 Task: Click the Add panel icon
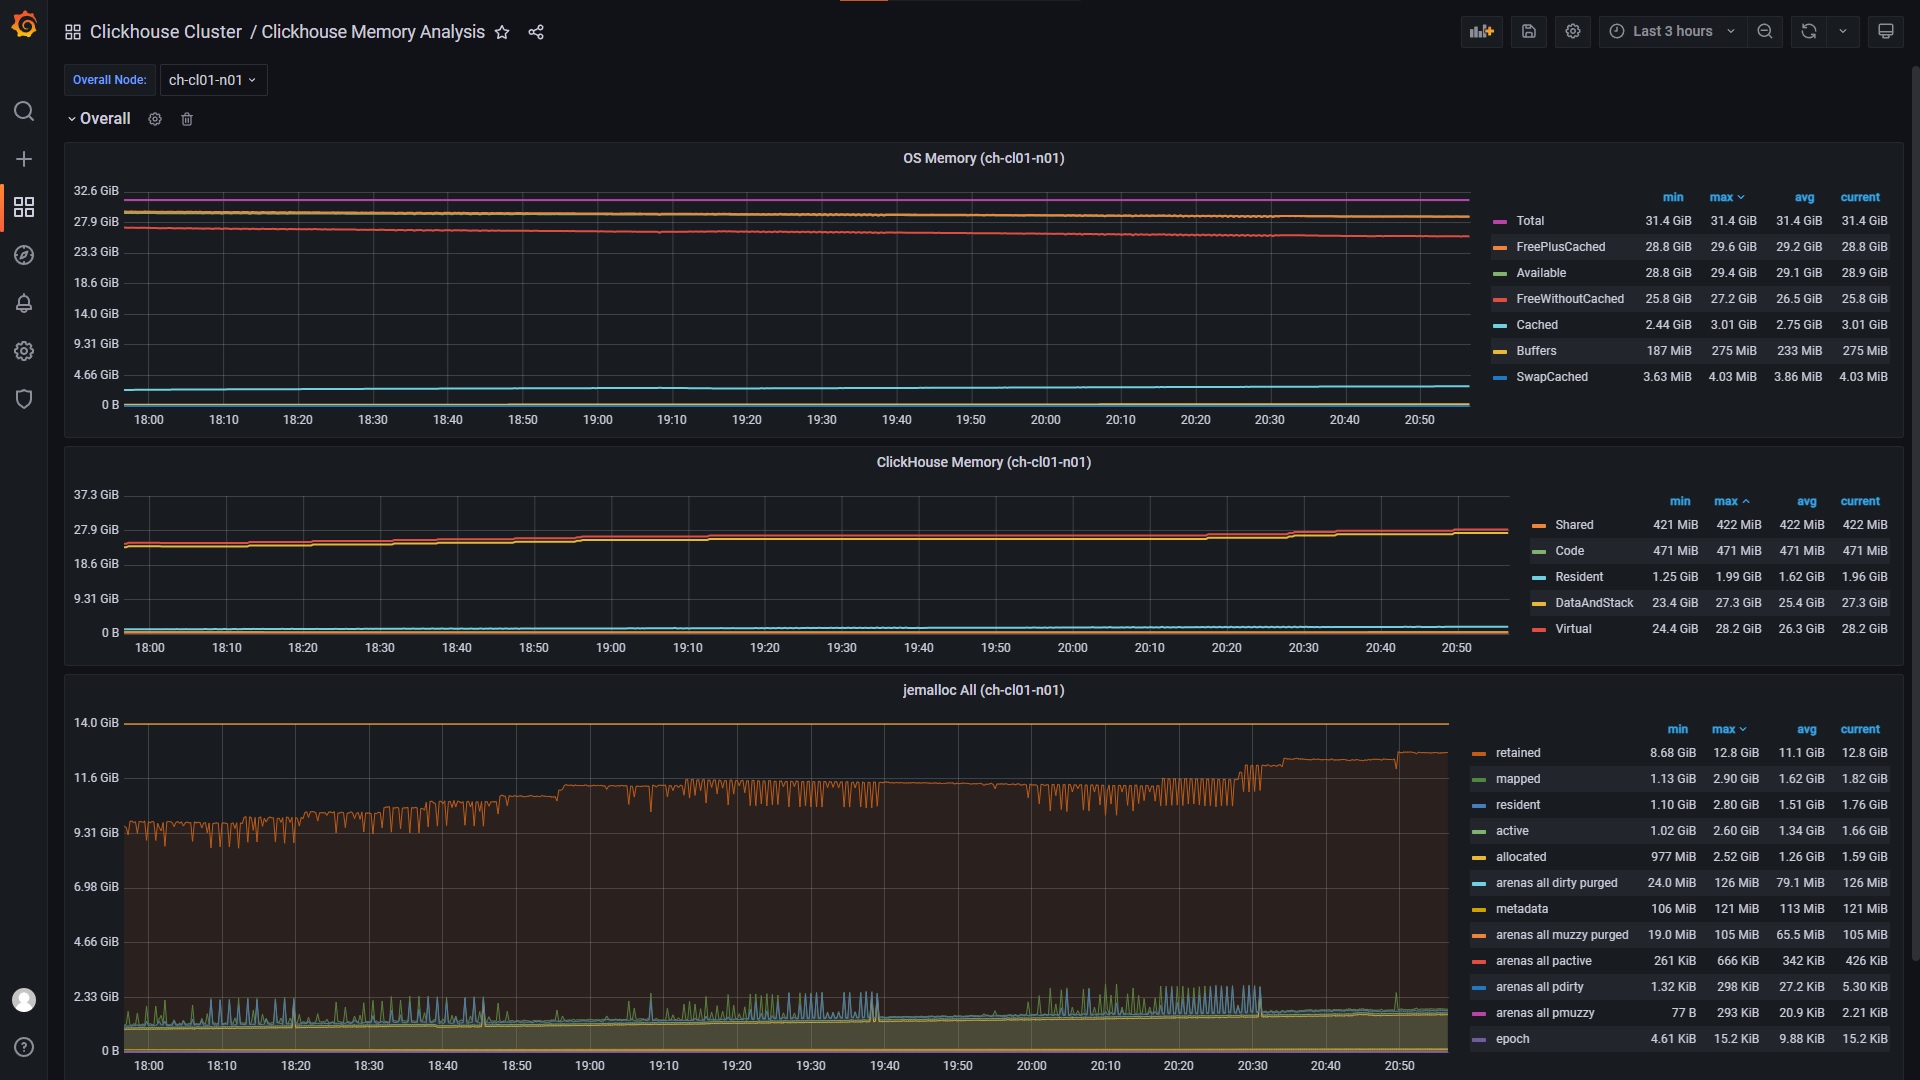[1481, 32]
